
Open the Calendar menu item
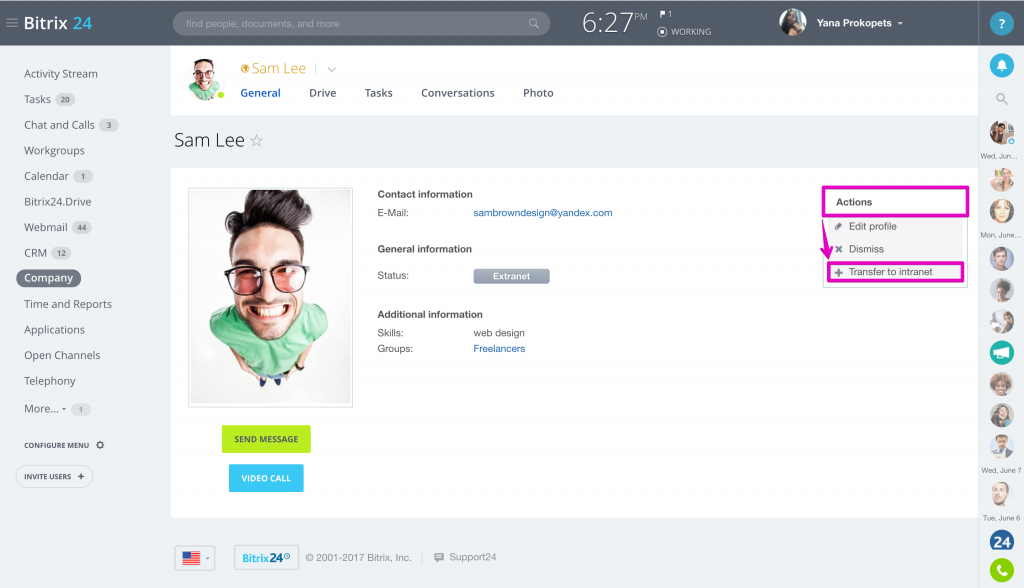tap(46, 176)
